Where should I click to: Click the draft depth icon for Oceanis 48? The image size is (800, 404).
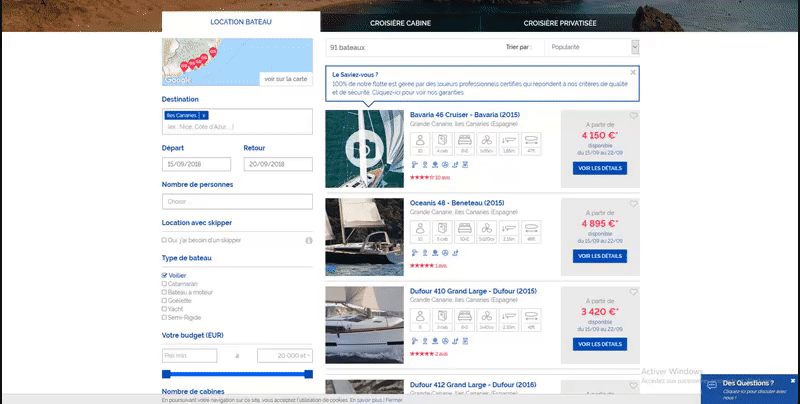pyautogui.click(x=509, y=232)
